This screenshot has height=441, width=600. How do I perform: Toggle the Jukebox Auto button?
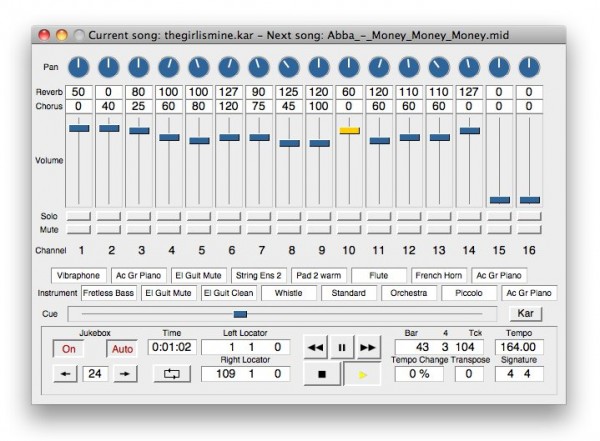coord(122,348)
